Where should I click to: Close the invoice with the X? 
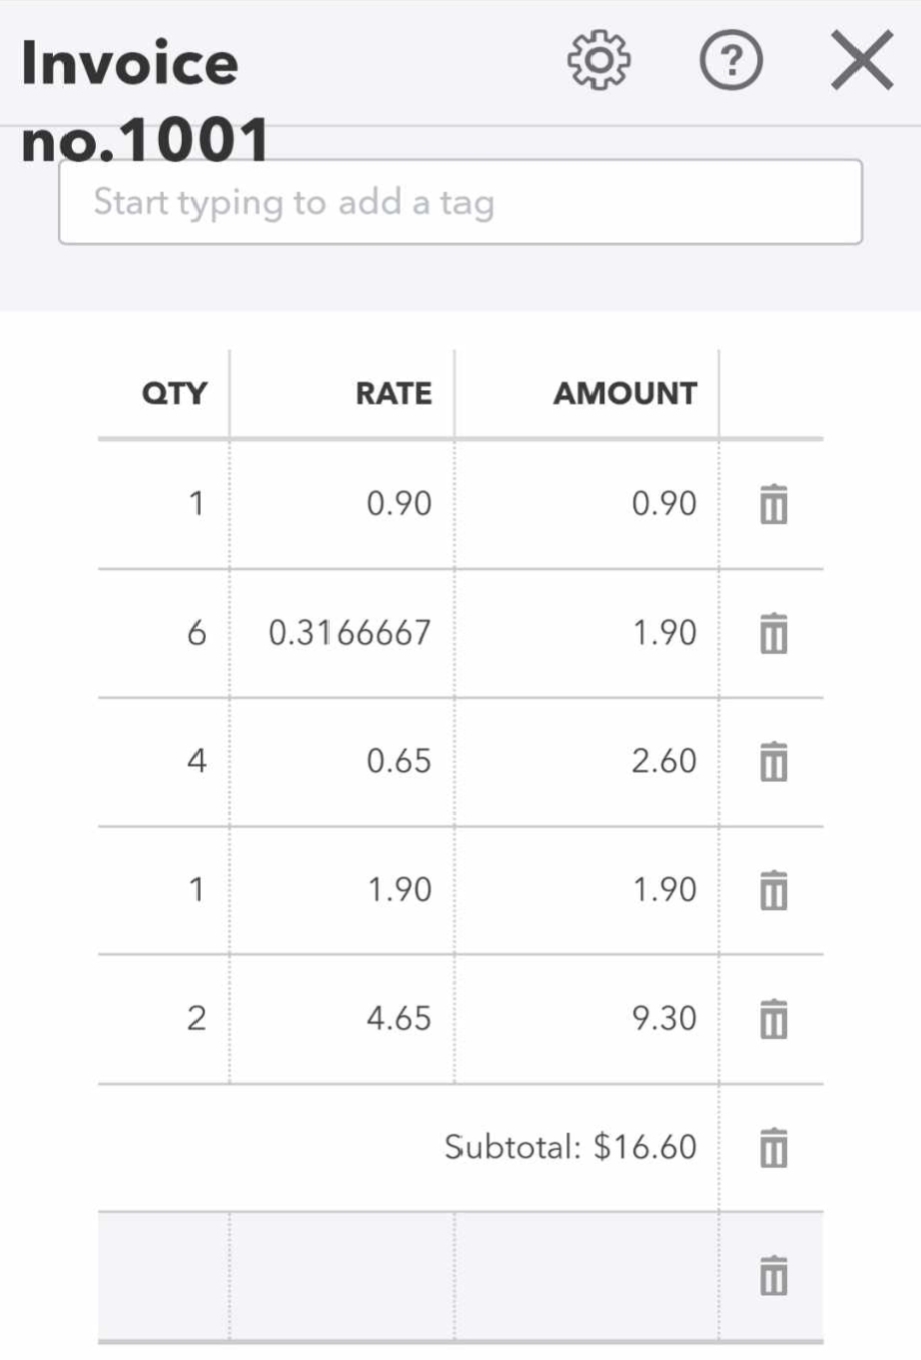pos(862,62)
